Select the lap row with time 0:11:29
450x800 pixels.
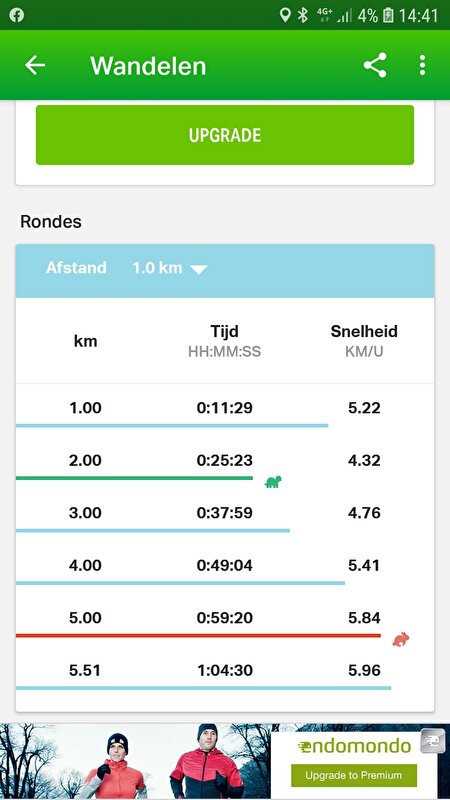[x=224, y=410]
